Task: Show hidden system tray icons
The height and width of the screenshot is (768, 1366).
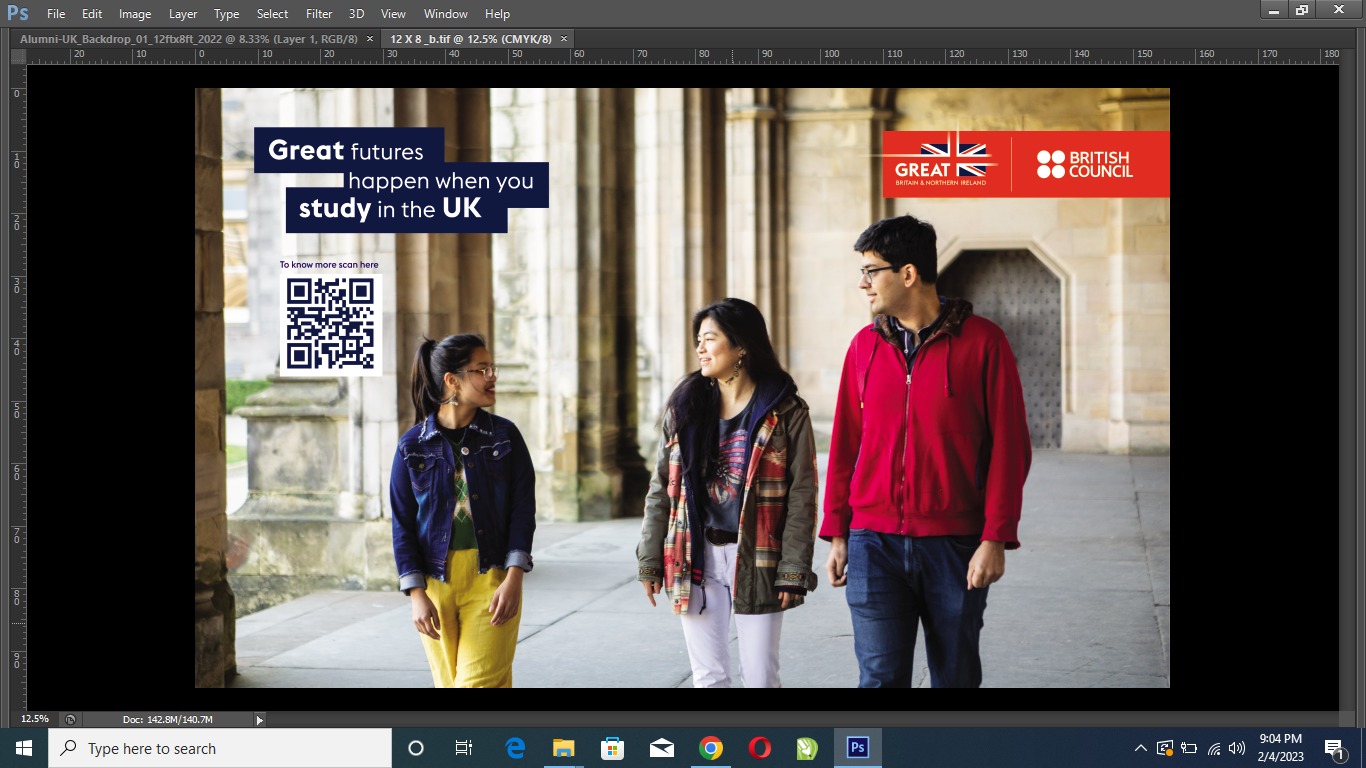Action: point(1140,748)
